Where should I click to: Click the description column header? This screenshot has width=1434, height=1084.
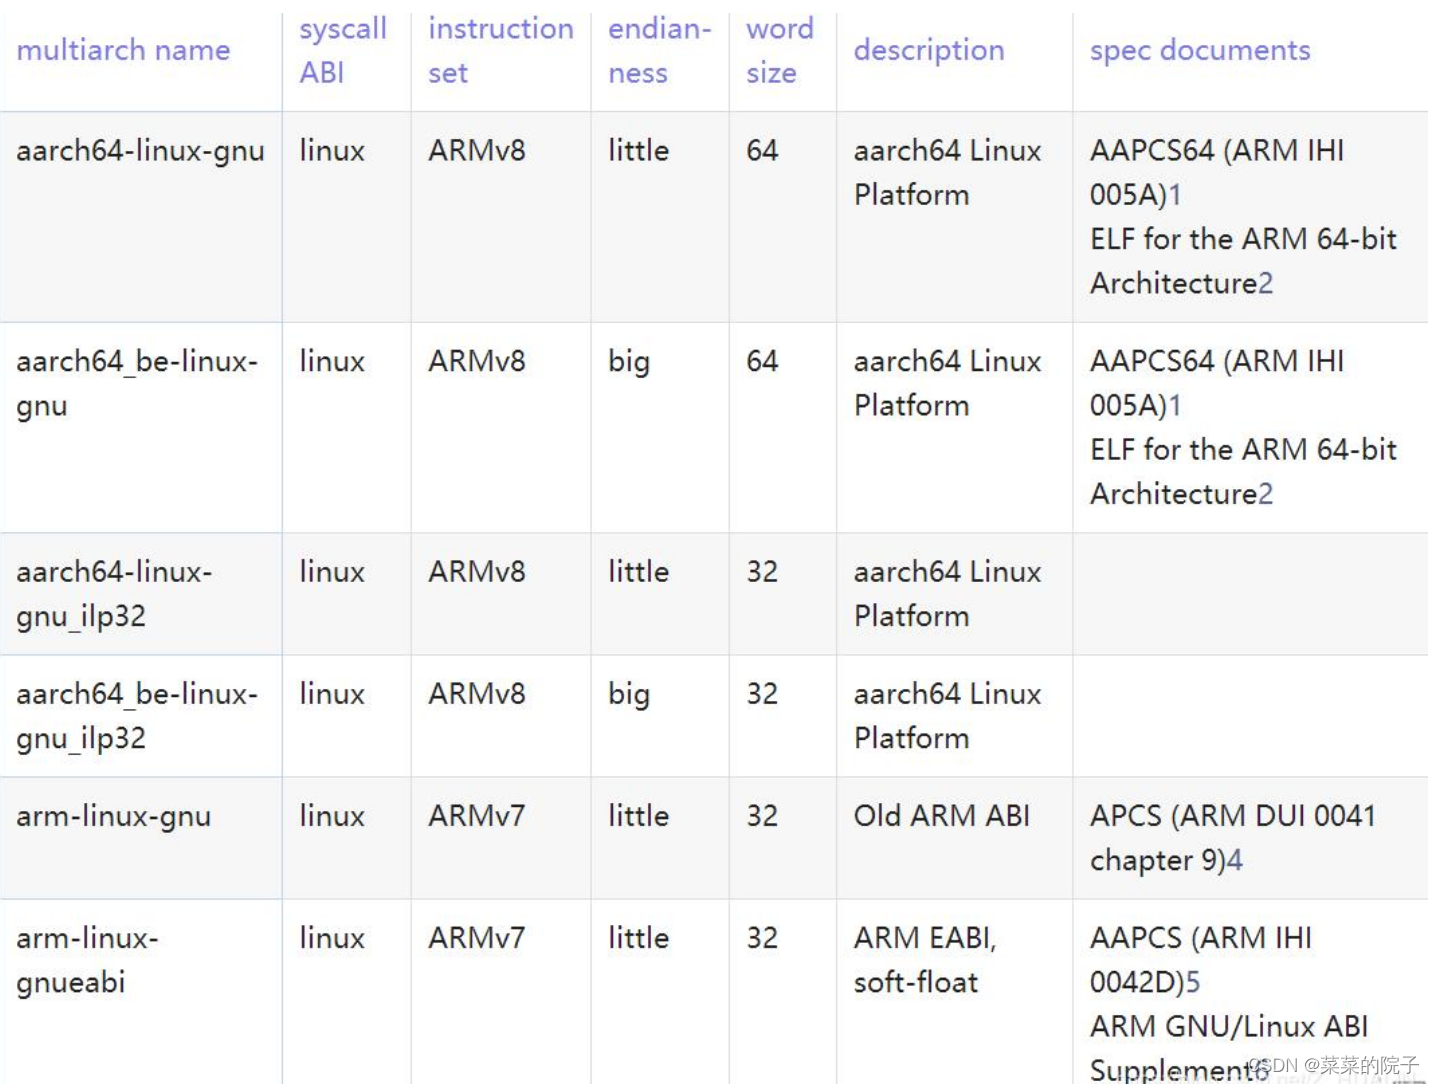pyautogui.click(x=928, y=50)
